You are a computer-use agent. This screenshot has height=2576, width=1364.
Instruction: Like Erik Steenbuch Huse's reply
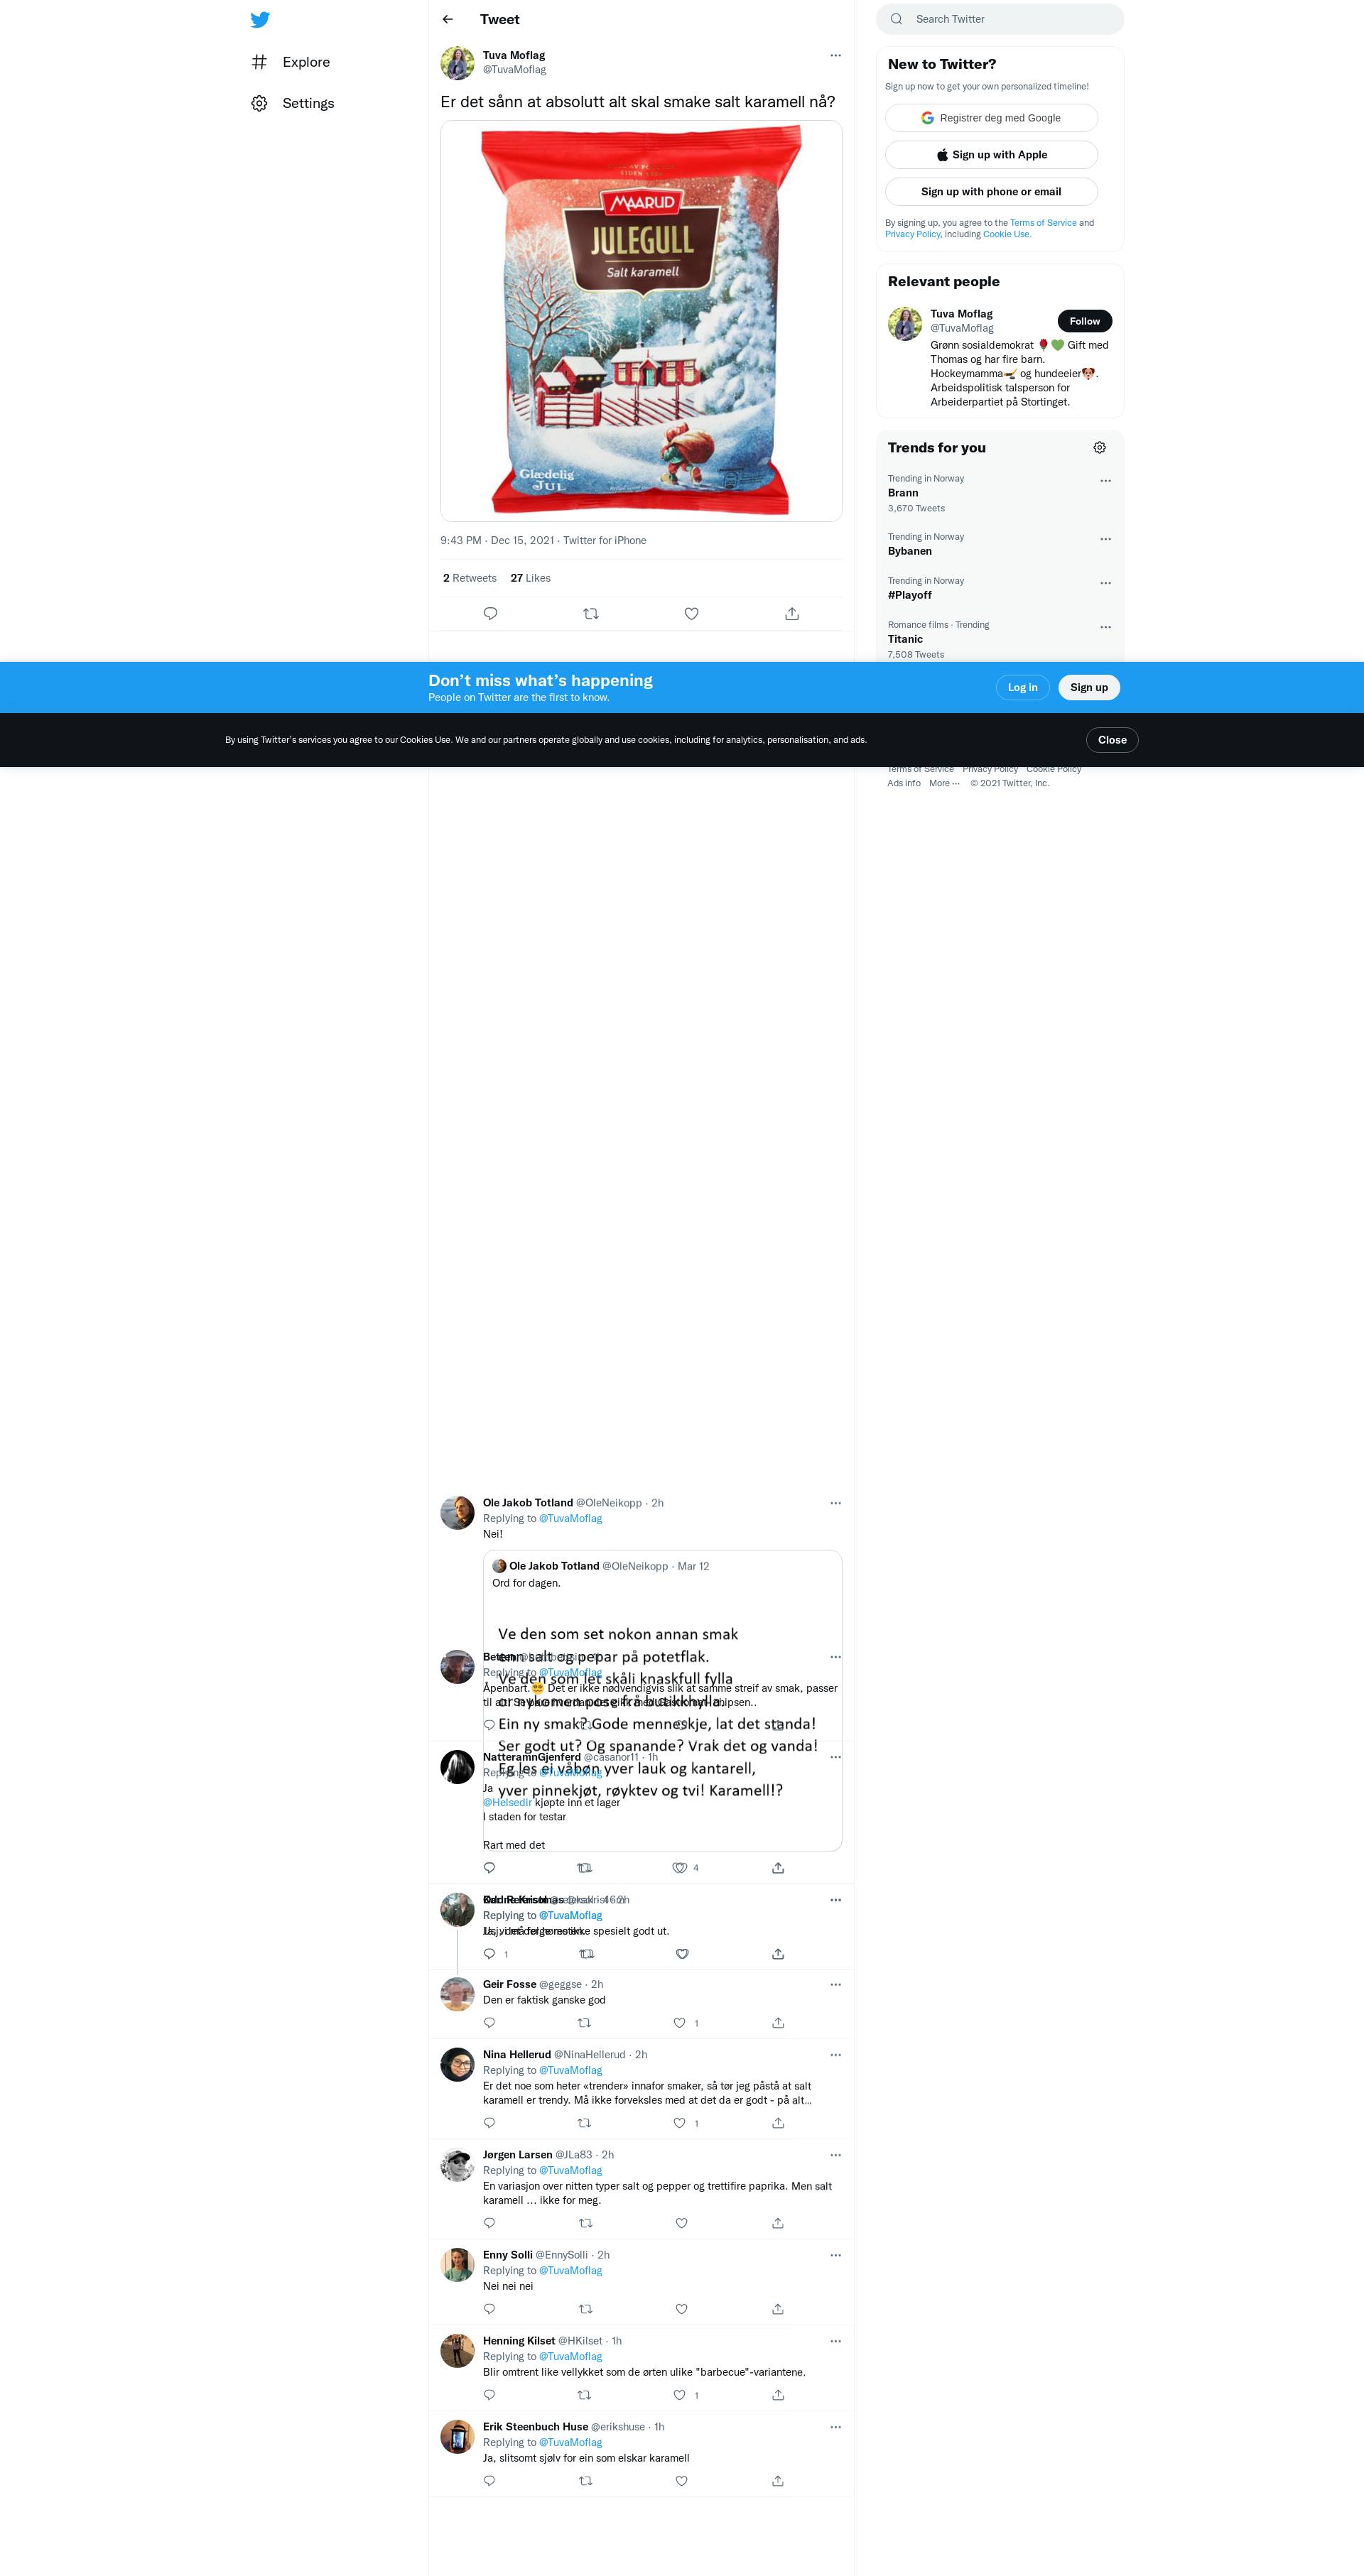tap(681, 2481)
